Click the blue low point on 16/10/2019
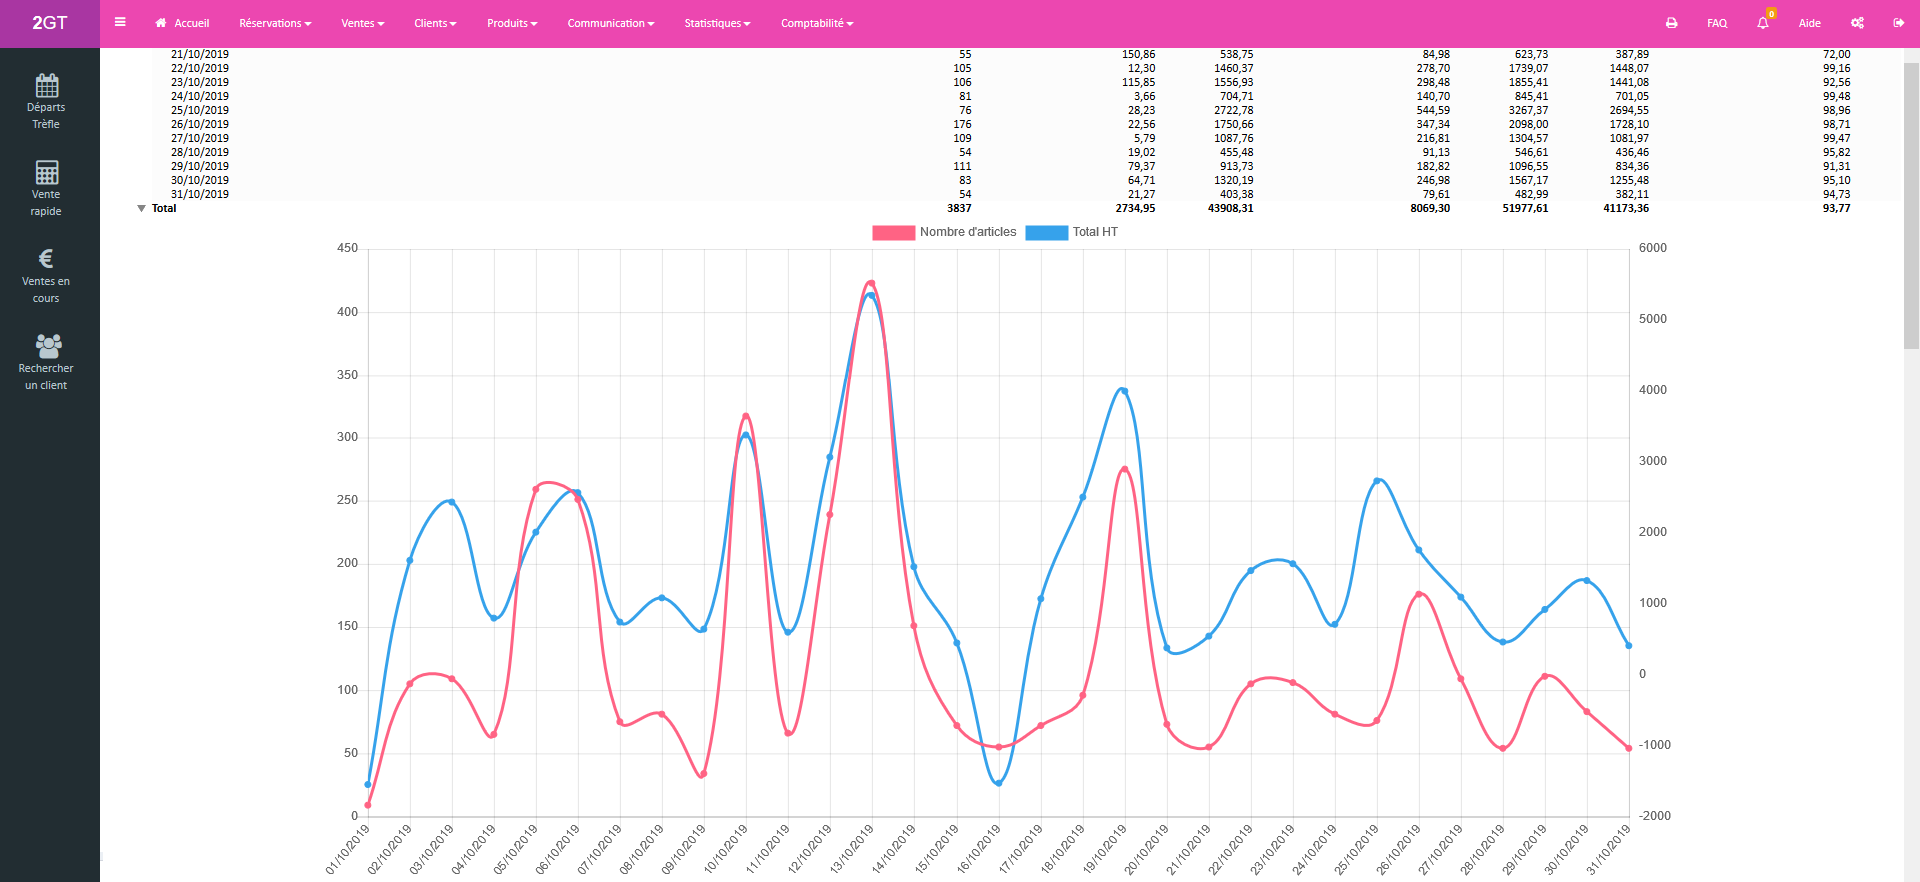 (x=998, y=783)
